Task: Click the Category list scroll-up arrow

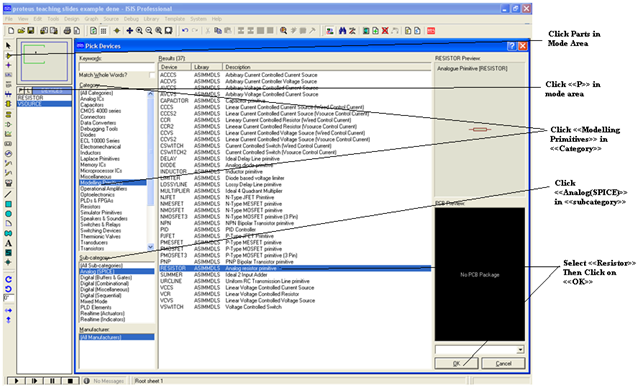Action: [x=151, y=94]
